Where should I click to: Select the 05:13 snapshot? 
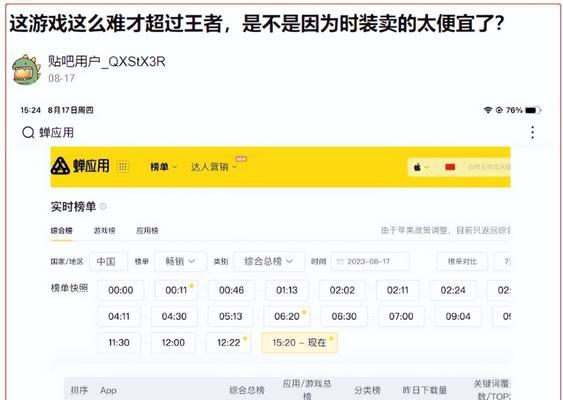click(x=231, y=316)
